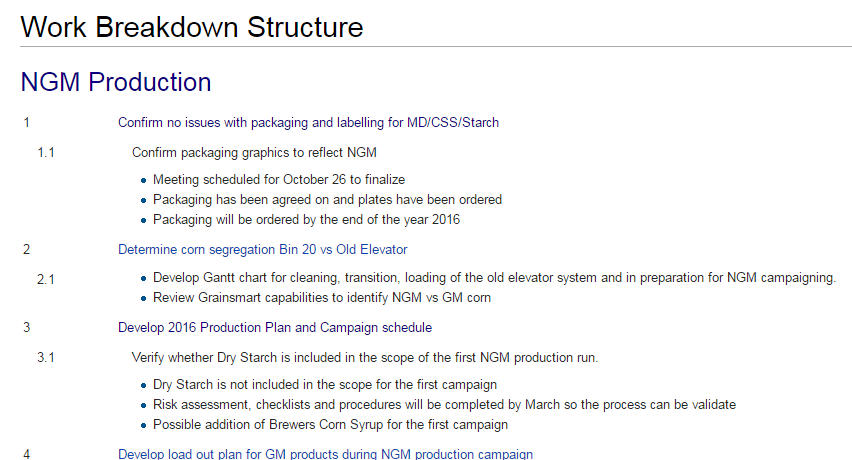Click the 'Develop Gantt chart for cleaning' bullet

(x=494, y=278)
